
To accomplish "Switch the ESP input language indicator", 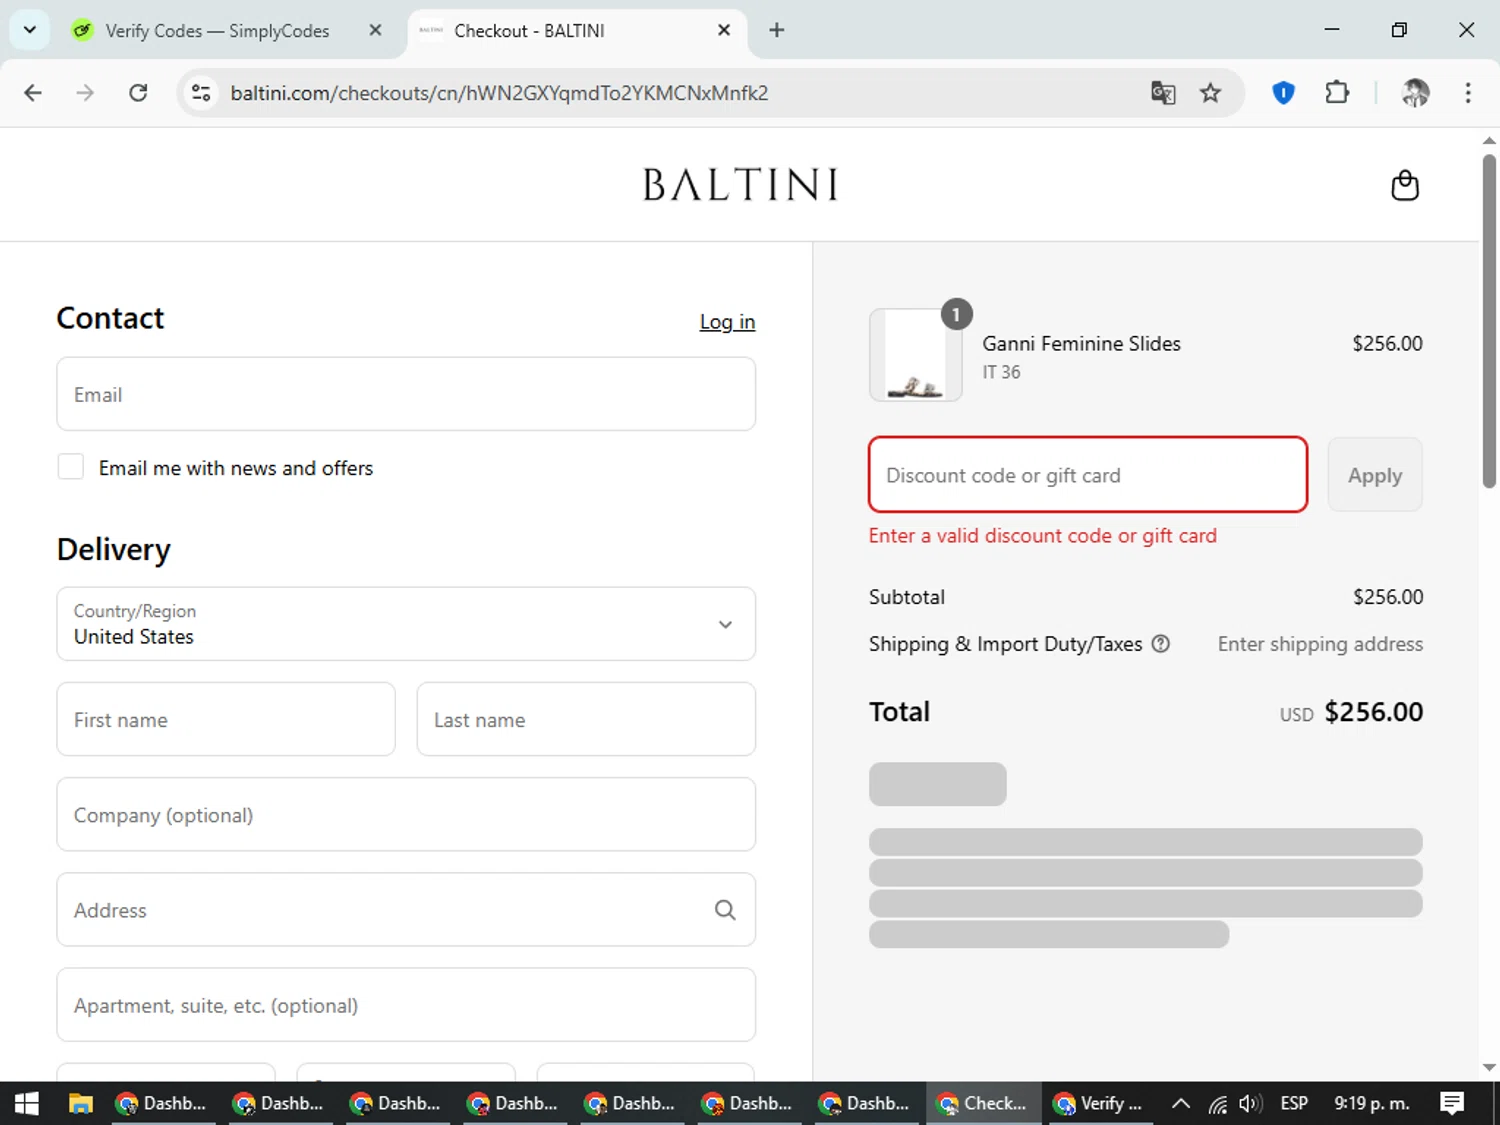I will point(1294,1103).
